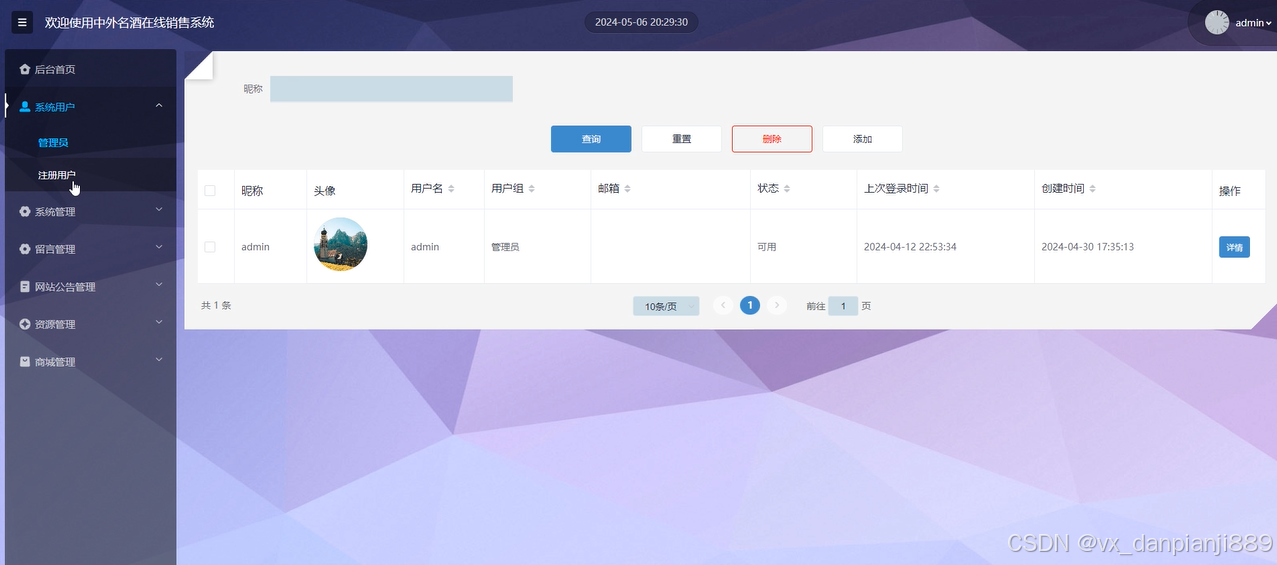Expand the 留言管理 menu chevron
The image size is (1277, 565).
coord(159,247)
